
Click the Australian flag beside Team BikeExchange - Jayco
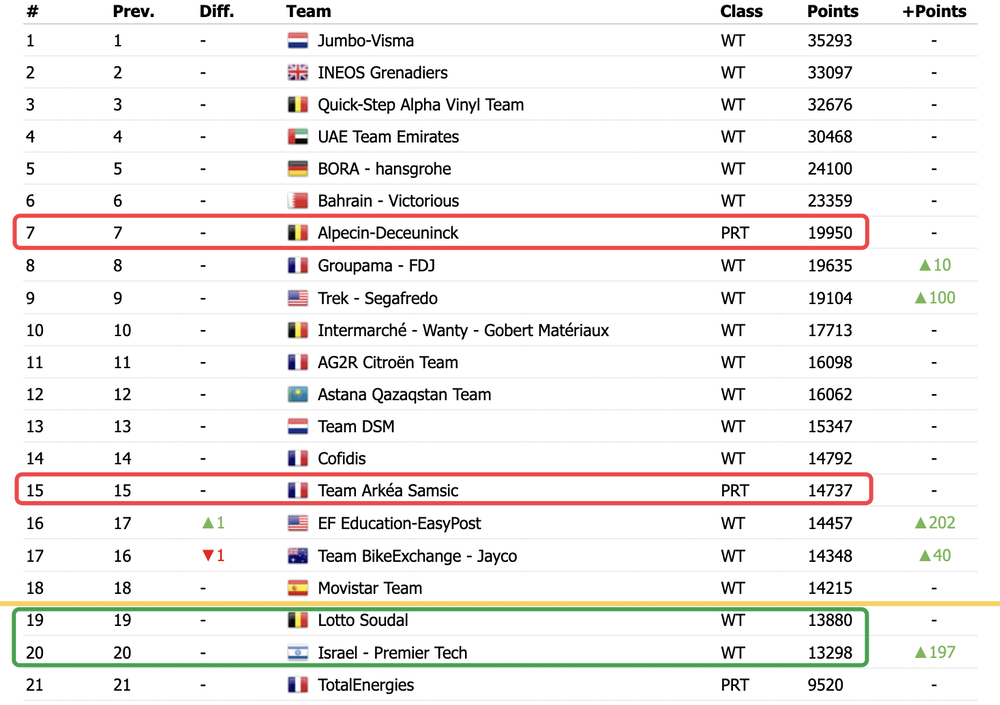(298, 556)
